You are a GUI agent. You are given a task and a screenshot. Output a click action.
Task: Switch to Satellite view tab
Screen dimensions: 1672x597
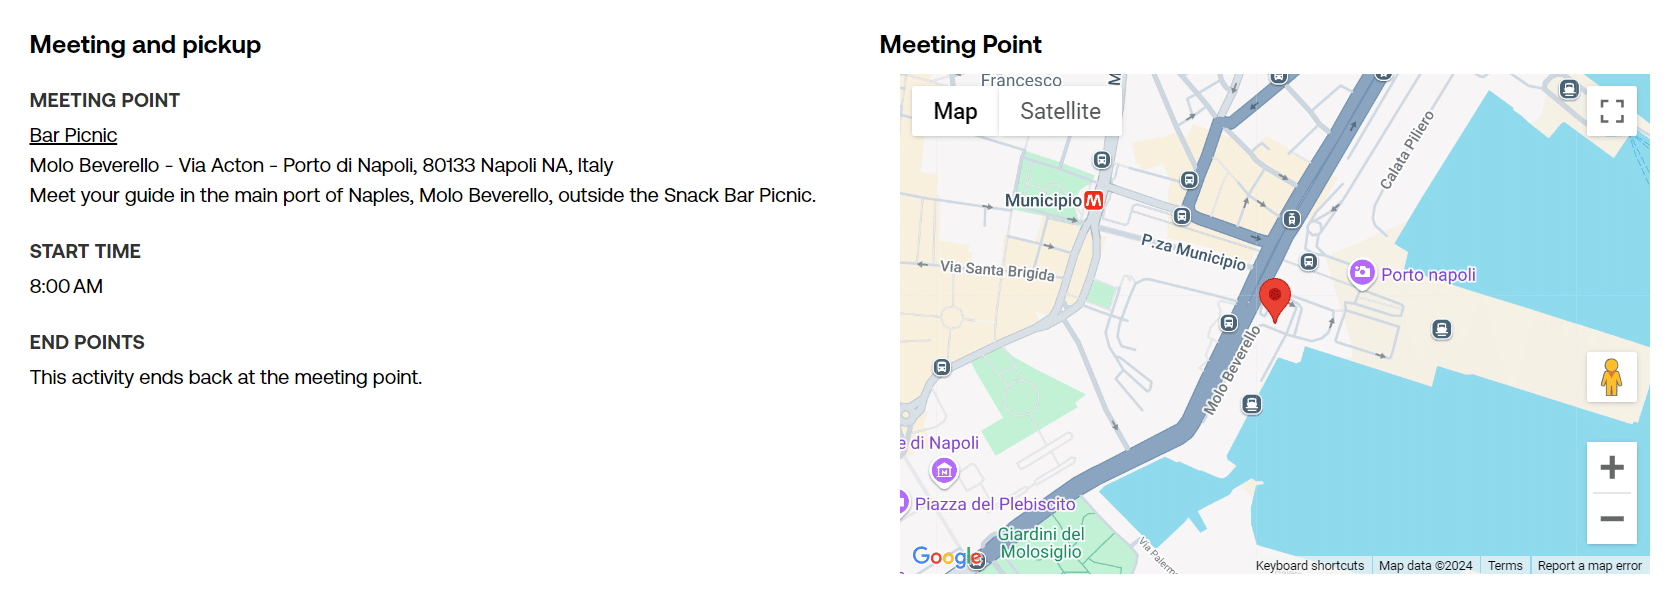tap(1060, 111)
